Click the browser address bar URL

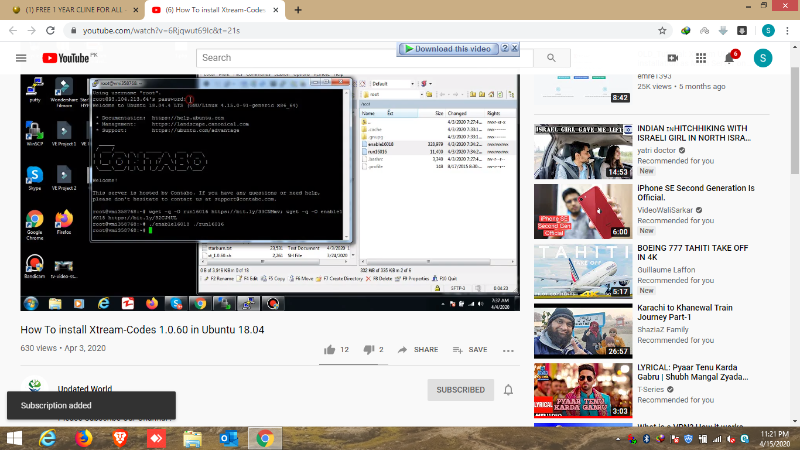coord(161,31)
